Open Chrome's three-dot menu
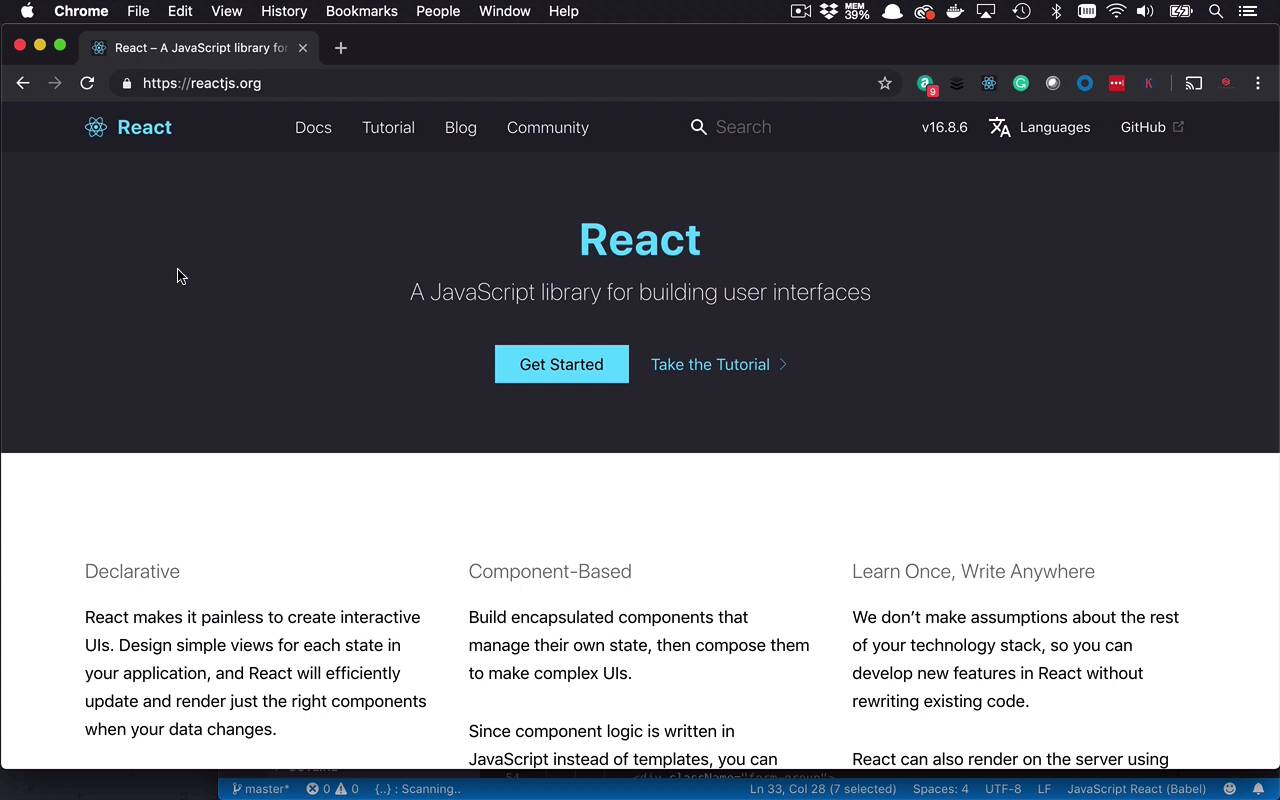The width and height of the screenshot is (1280, 800). click(1258, 83)
